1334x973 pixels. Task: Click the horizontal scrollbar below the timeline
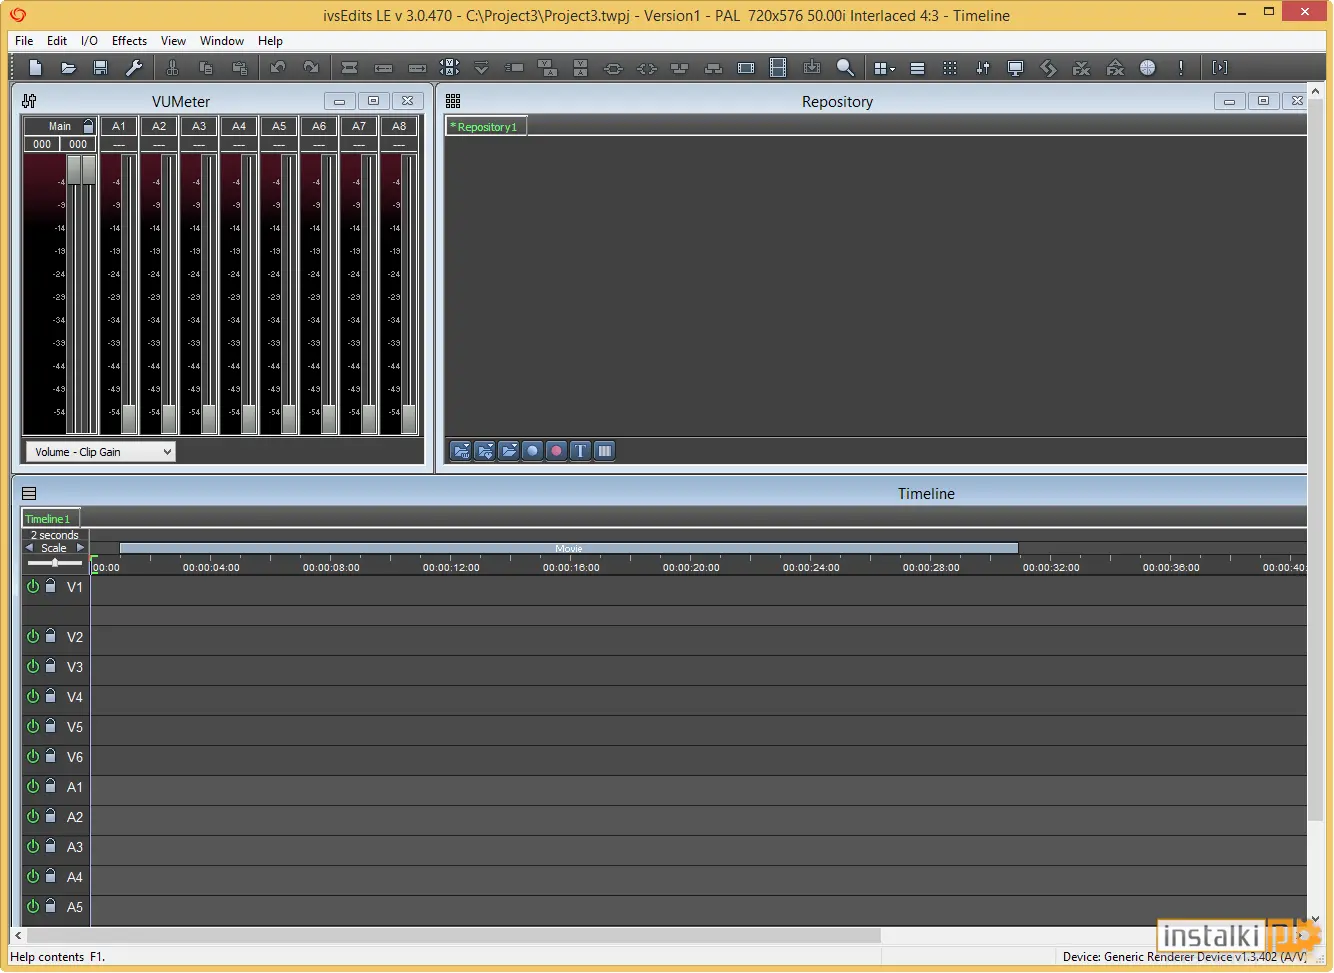coord(454,935)
